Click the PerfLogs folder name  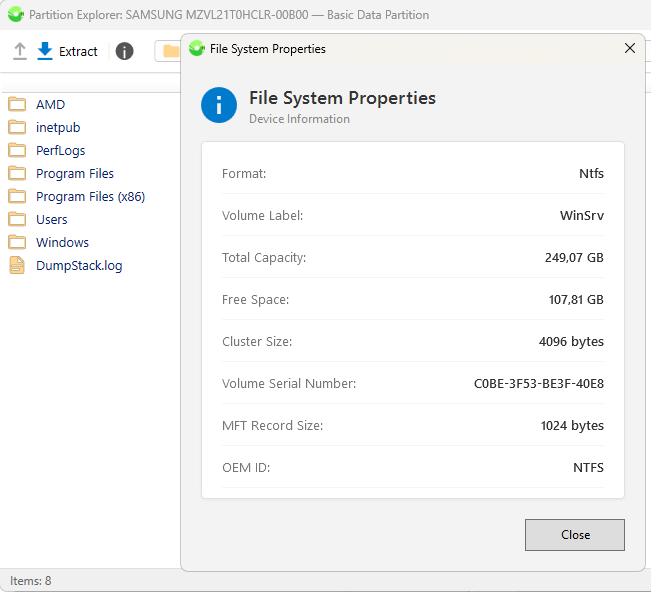[61, 151]
